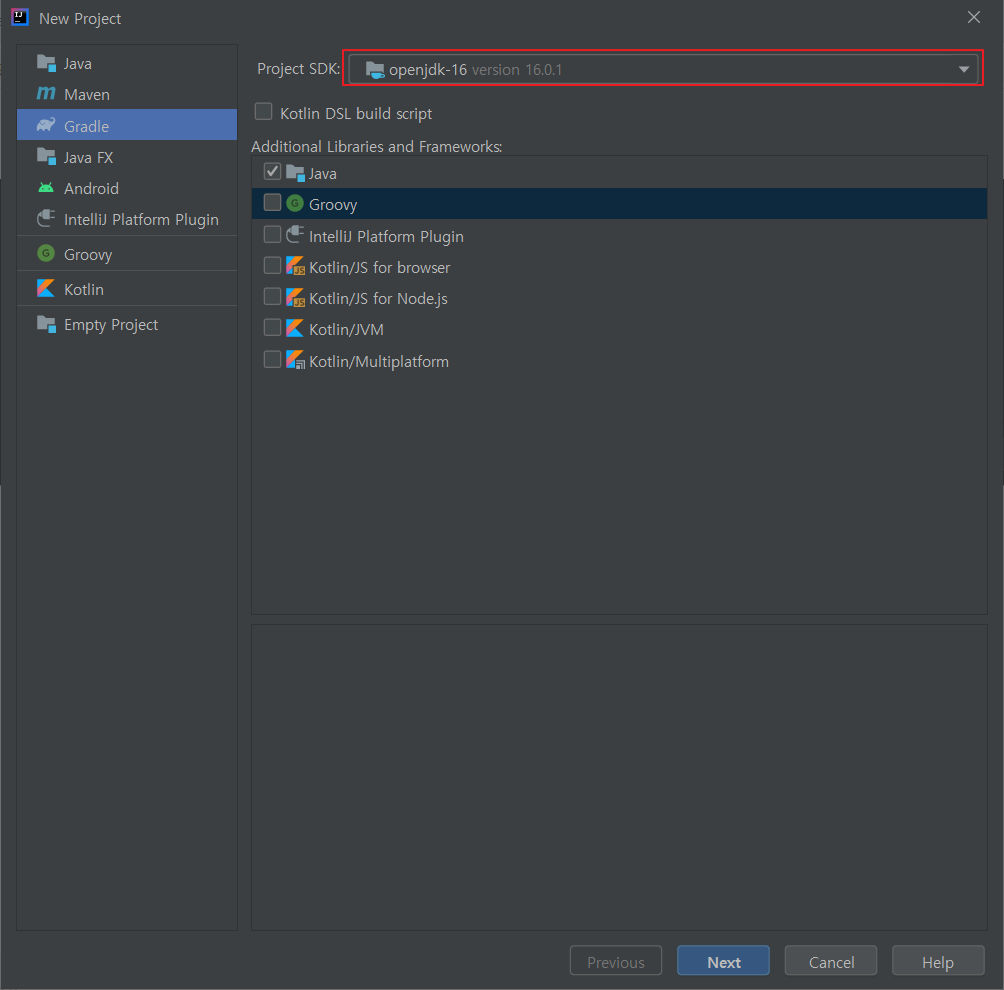
Task: Click the Java folder icon in sidebar
Action: tap(46, 63)
